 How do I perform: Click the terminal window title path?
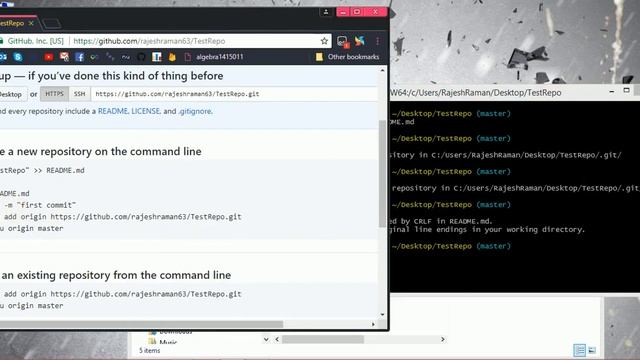pyautogui.click(x=476, y=93)
